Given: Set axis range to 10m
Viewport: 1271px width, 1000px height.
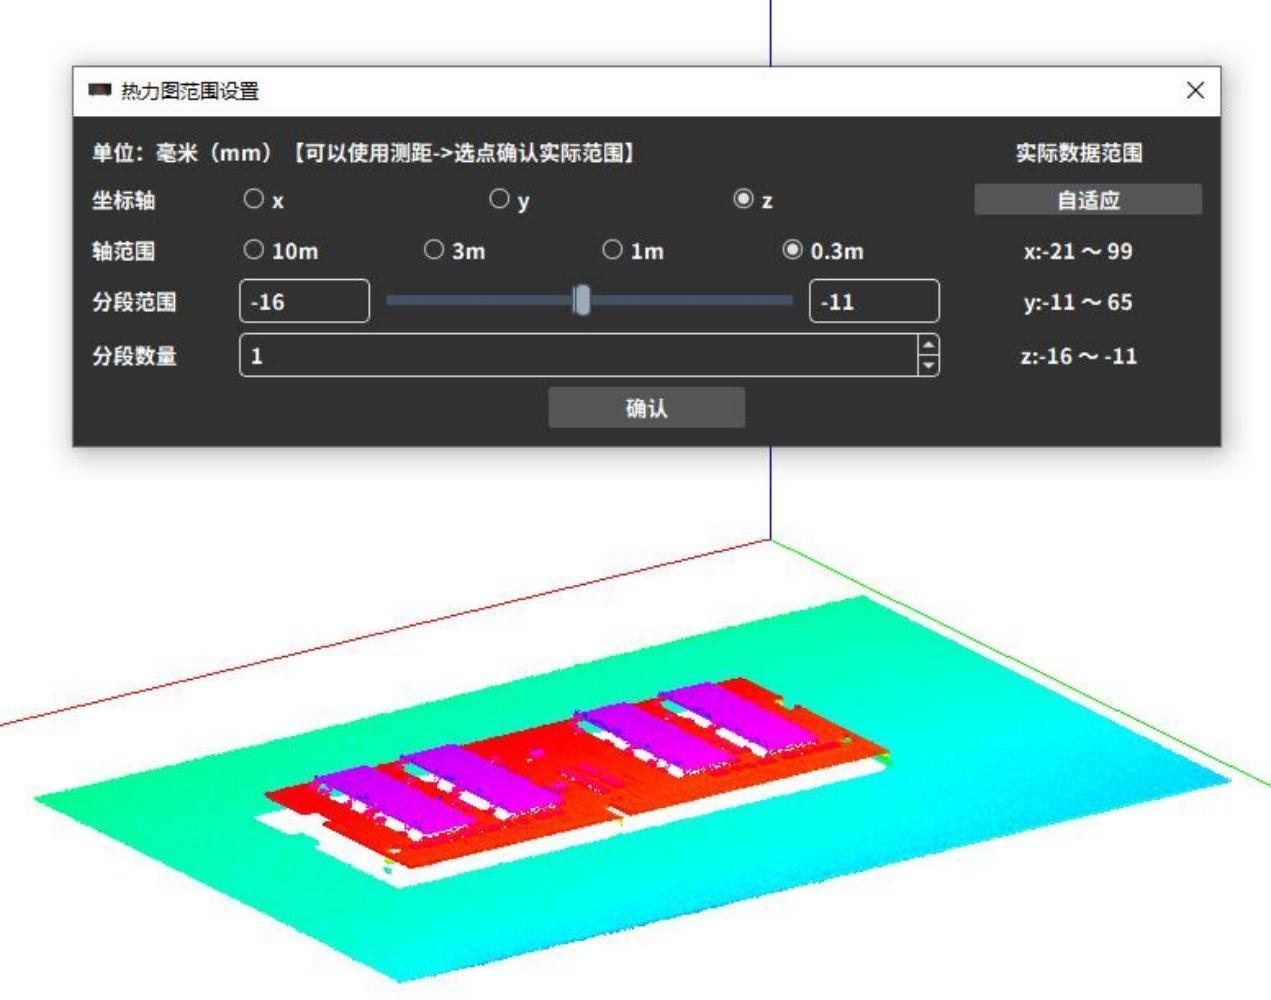Looking at the screenshot, I should (x=254, y=251).
